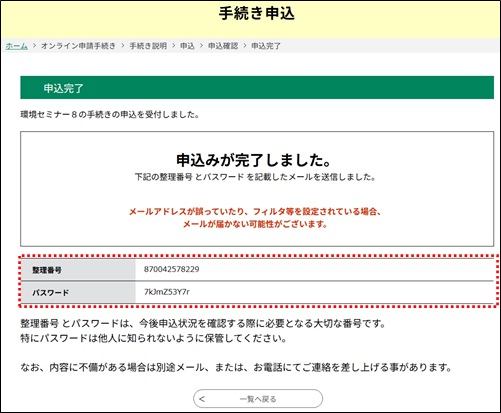
Task: Click the 環境セミナー8 acceptance message
Action: pos(110,115)
